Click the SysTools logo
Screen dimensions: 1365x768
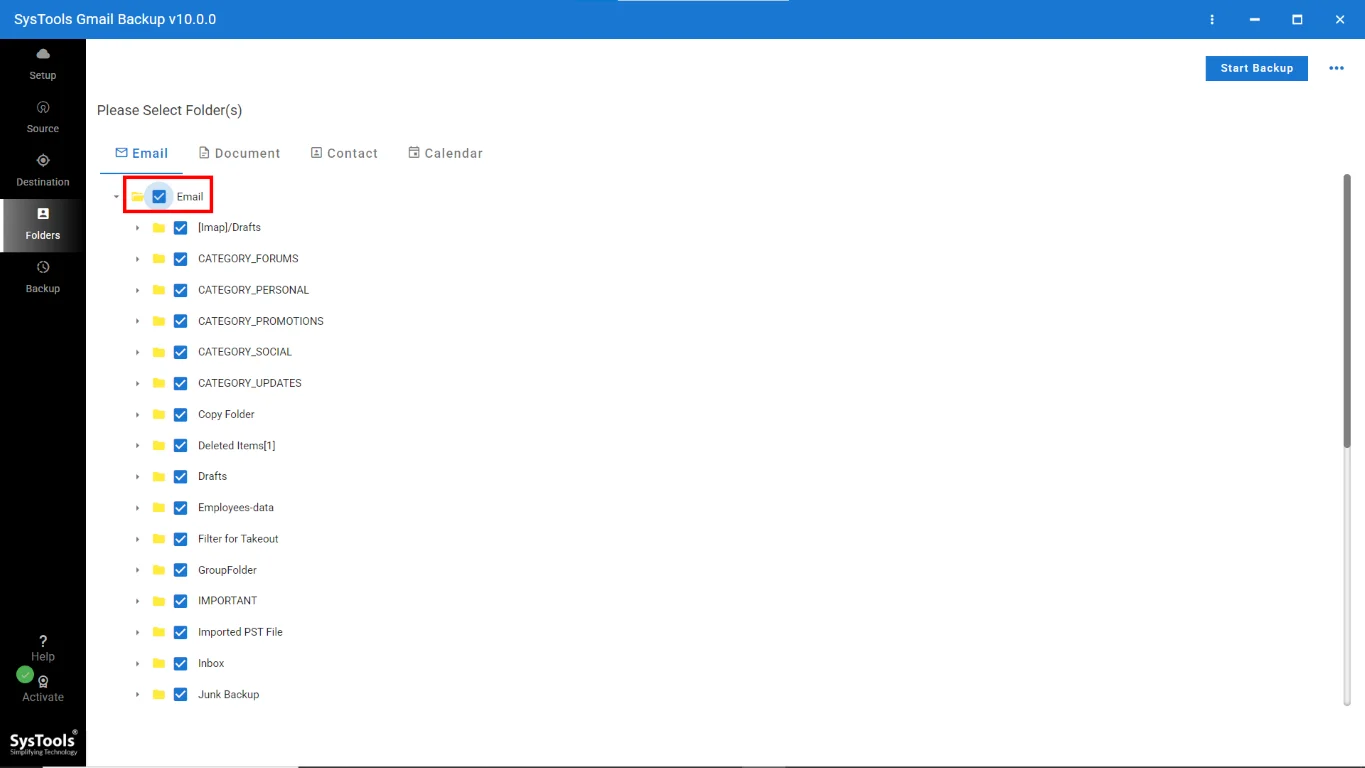click(43, 742)
